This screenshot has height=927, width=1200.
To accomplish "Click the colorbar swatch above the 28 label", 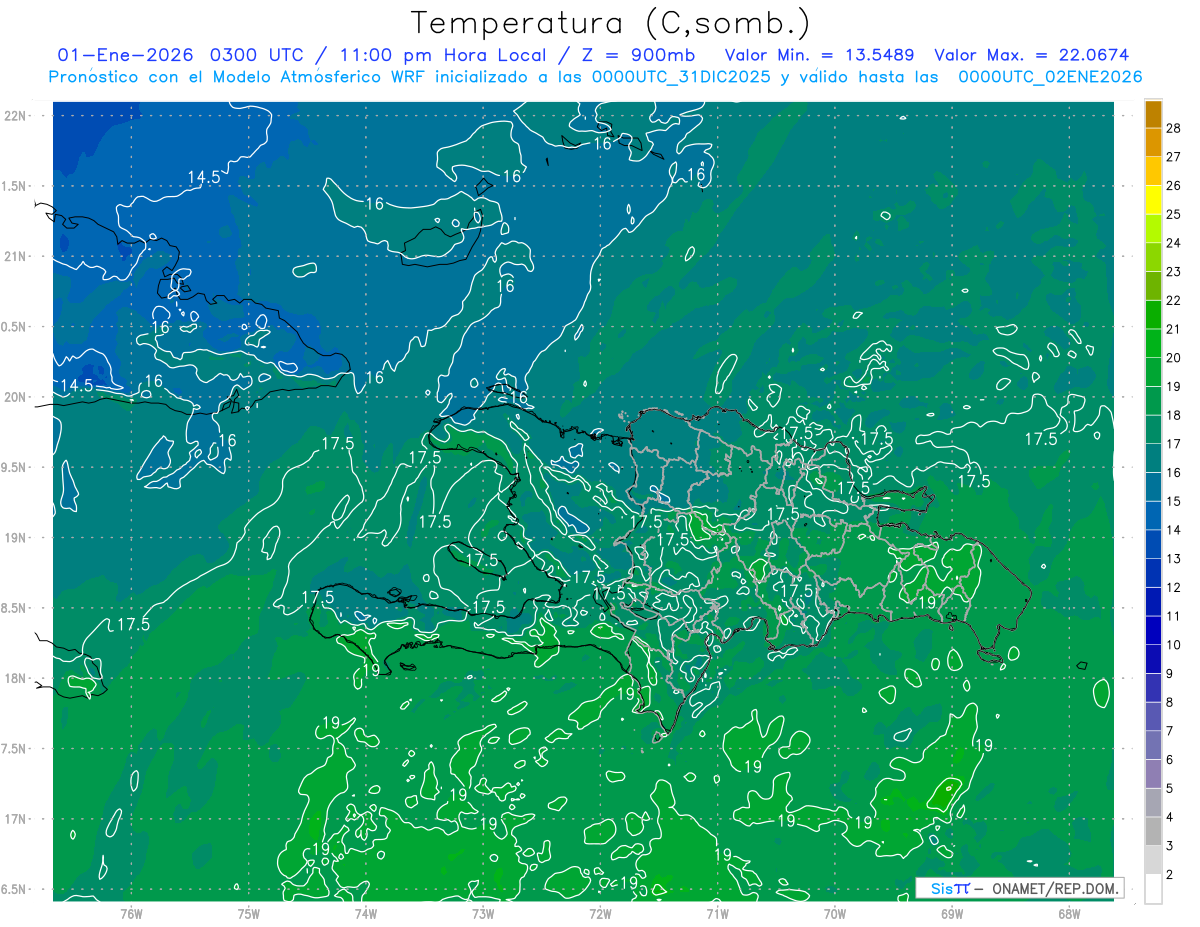I will point(1153,114).
